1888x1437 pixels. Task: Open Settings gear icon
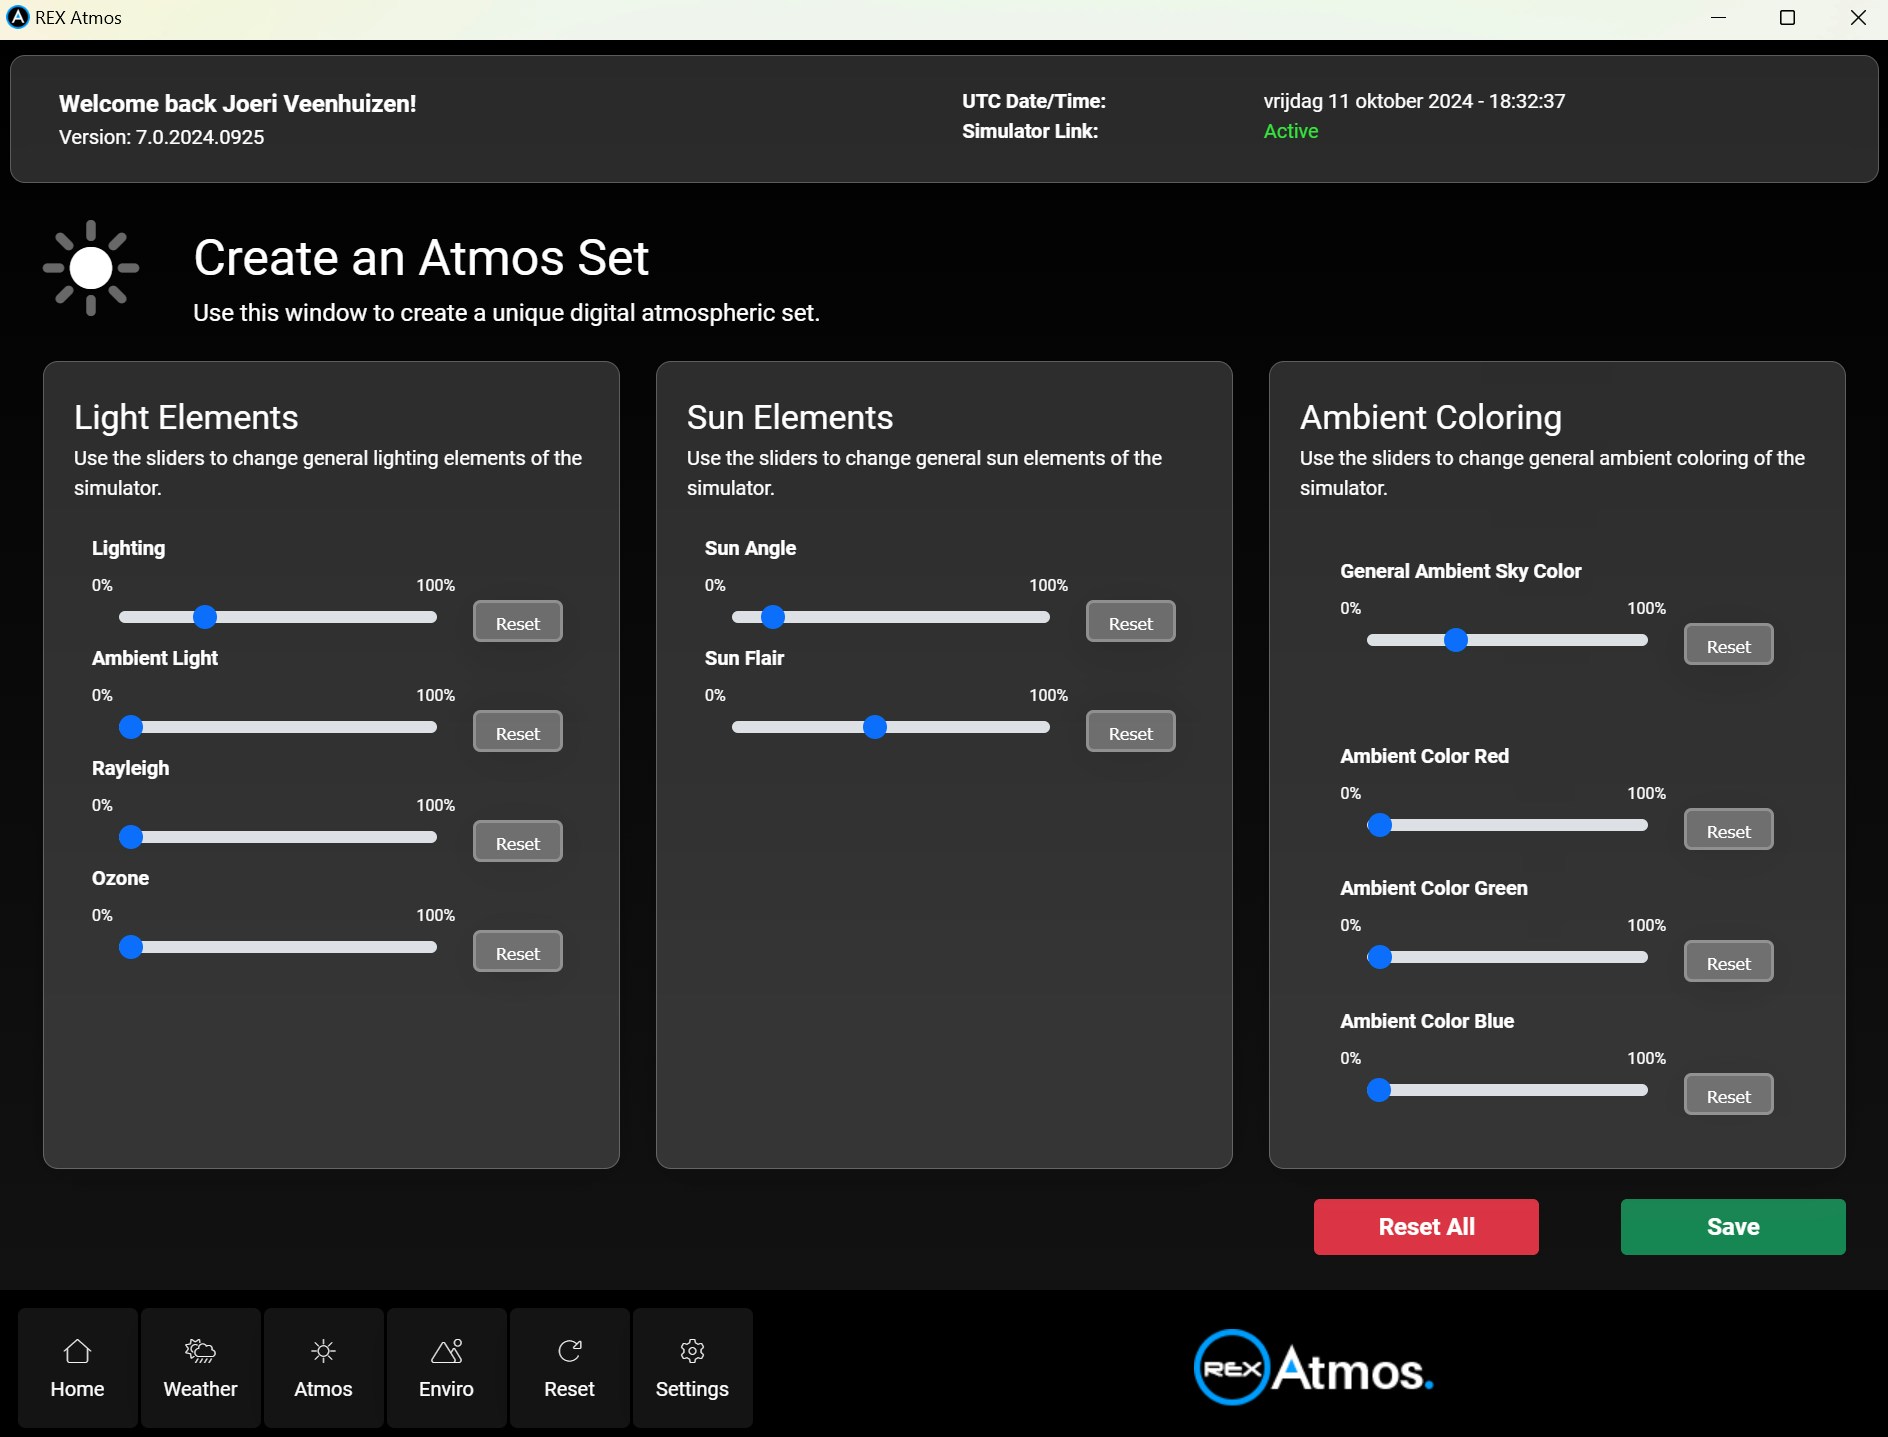[x=692, y=1352]
